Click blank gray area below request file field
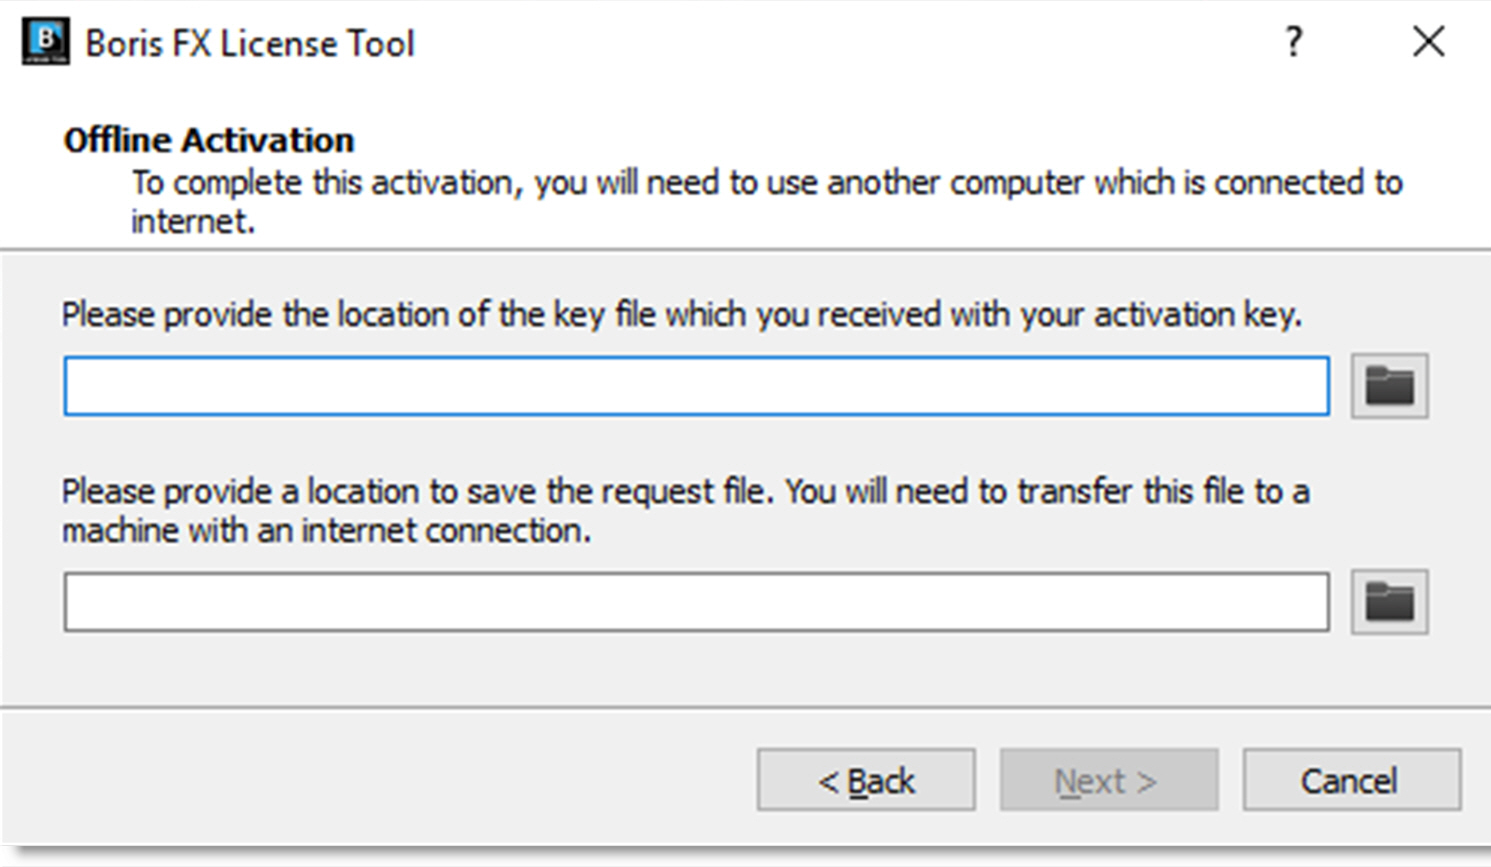This screenshot has width=1491, height=867. click(696, 670)
